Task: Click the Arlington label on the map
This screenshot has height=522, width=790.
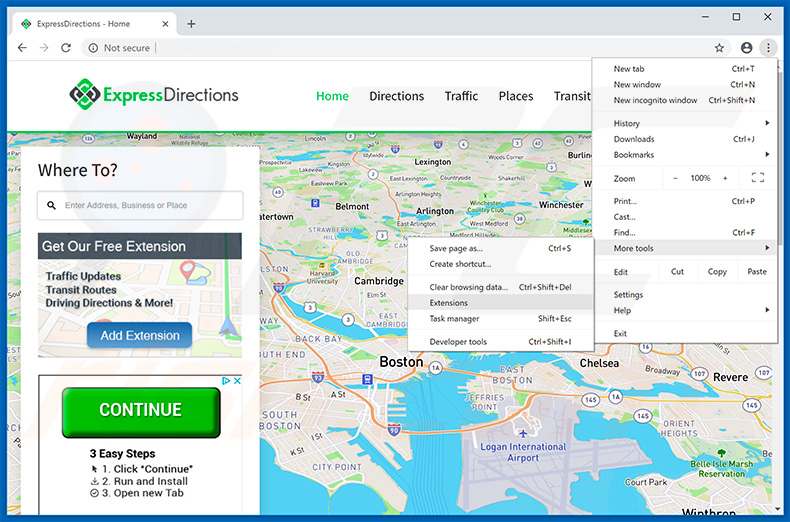Action: click(435, 211)
